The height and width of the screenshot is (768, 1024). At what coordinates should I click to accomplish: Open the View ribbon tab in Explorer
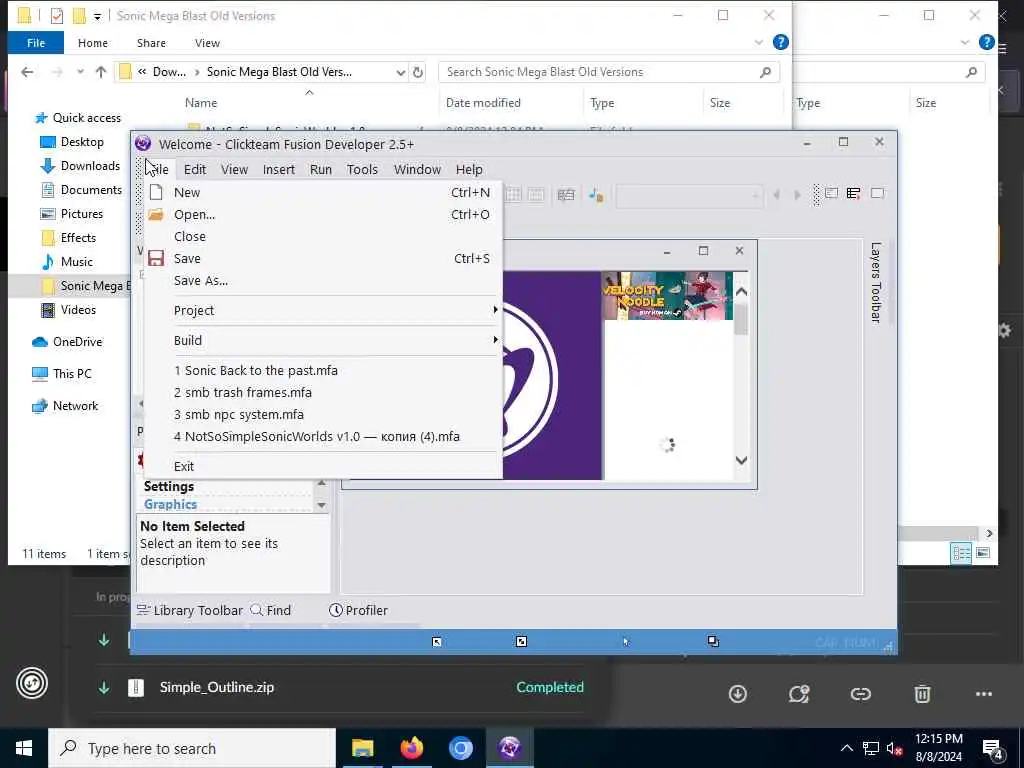pyautogui.click(x=207, y=43)
